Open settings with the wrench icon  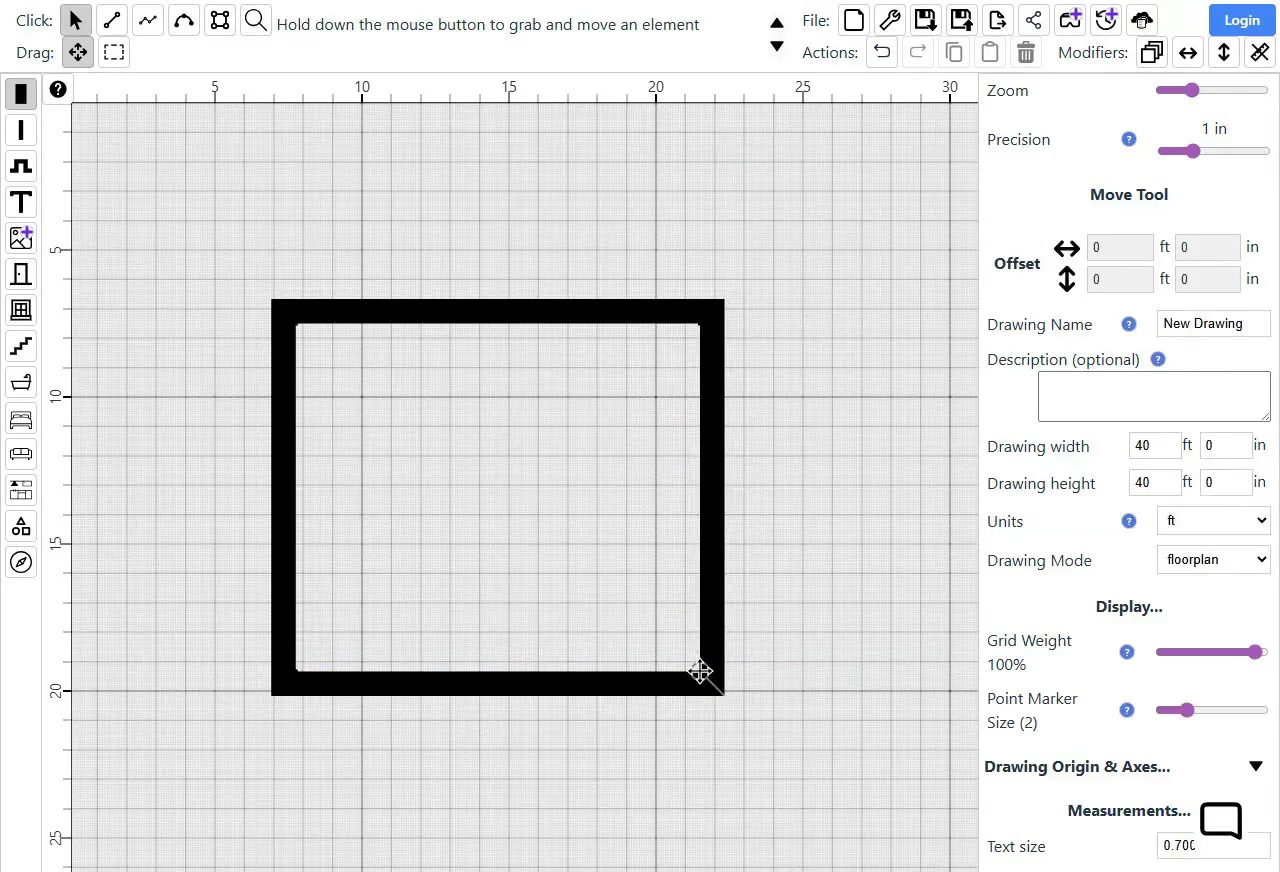[889, 20]
